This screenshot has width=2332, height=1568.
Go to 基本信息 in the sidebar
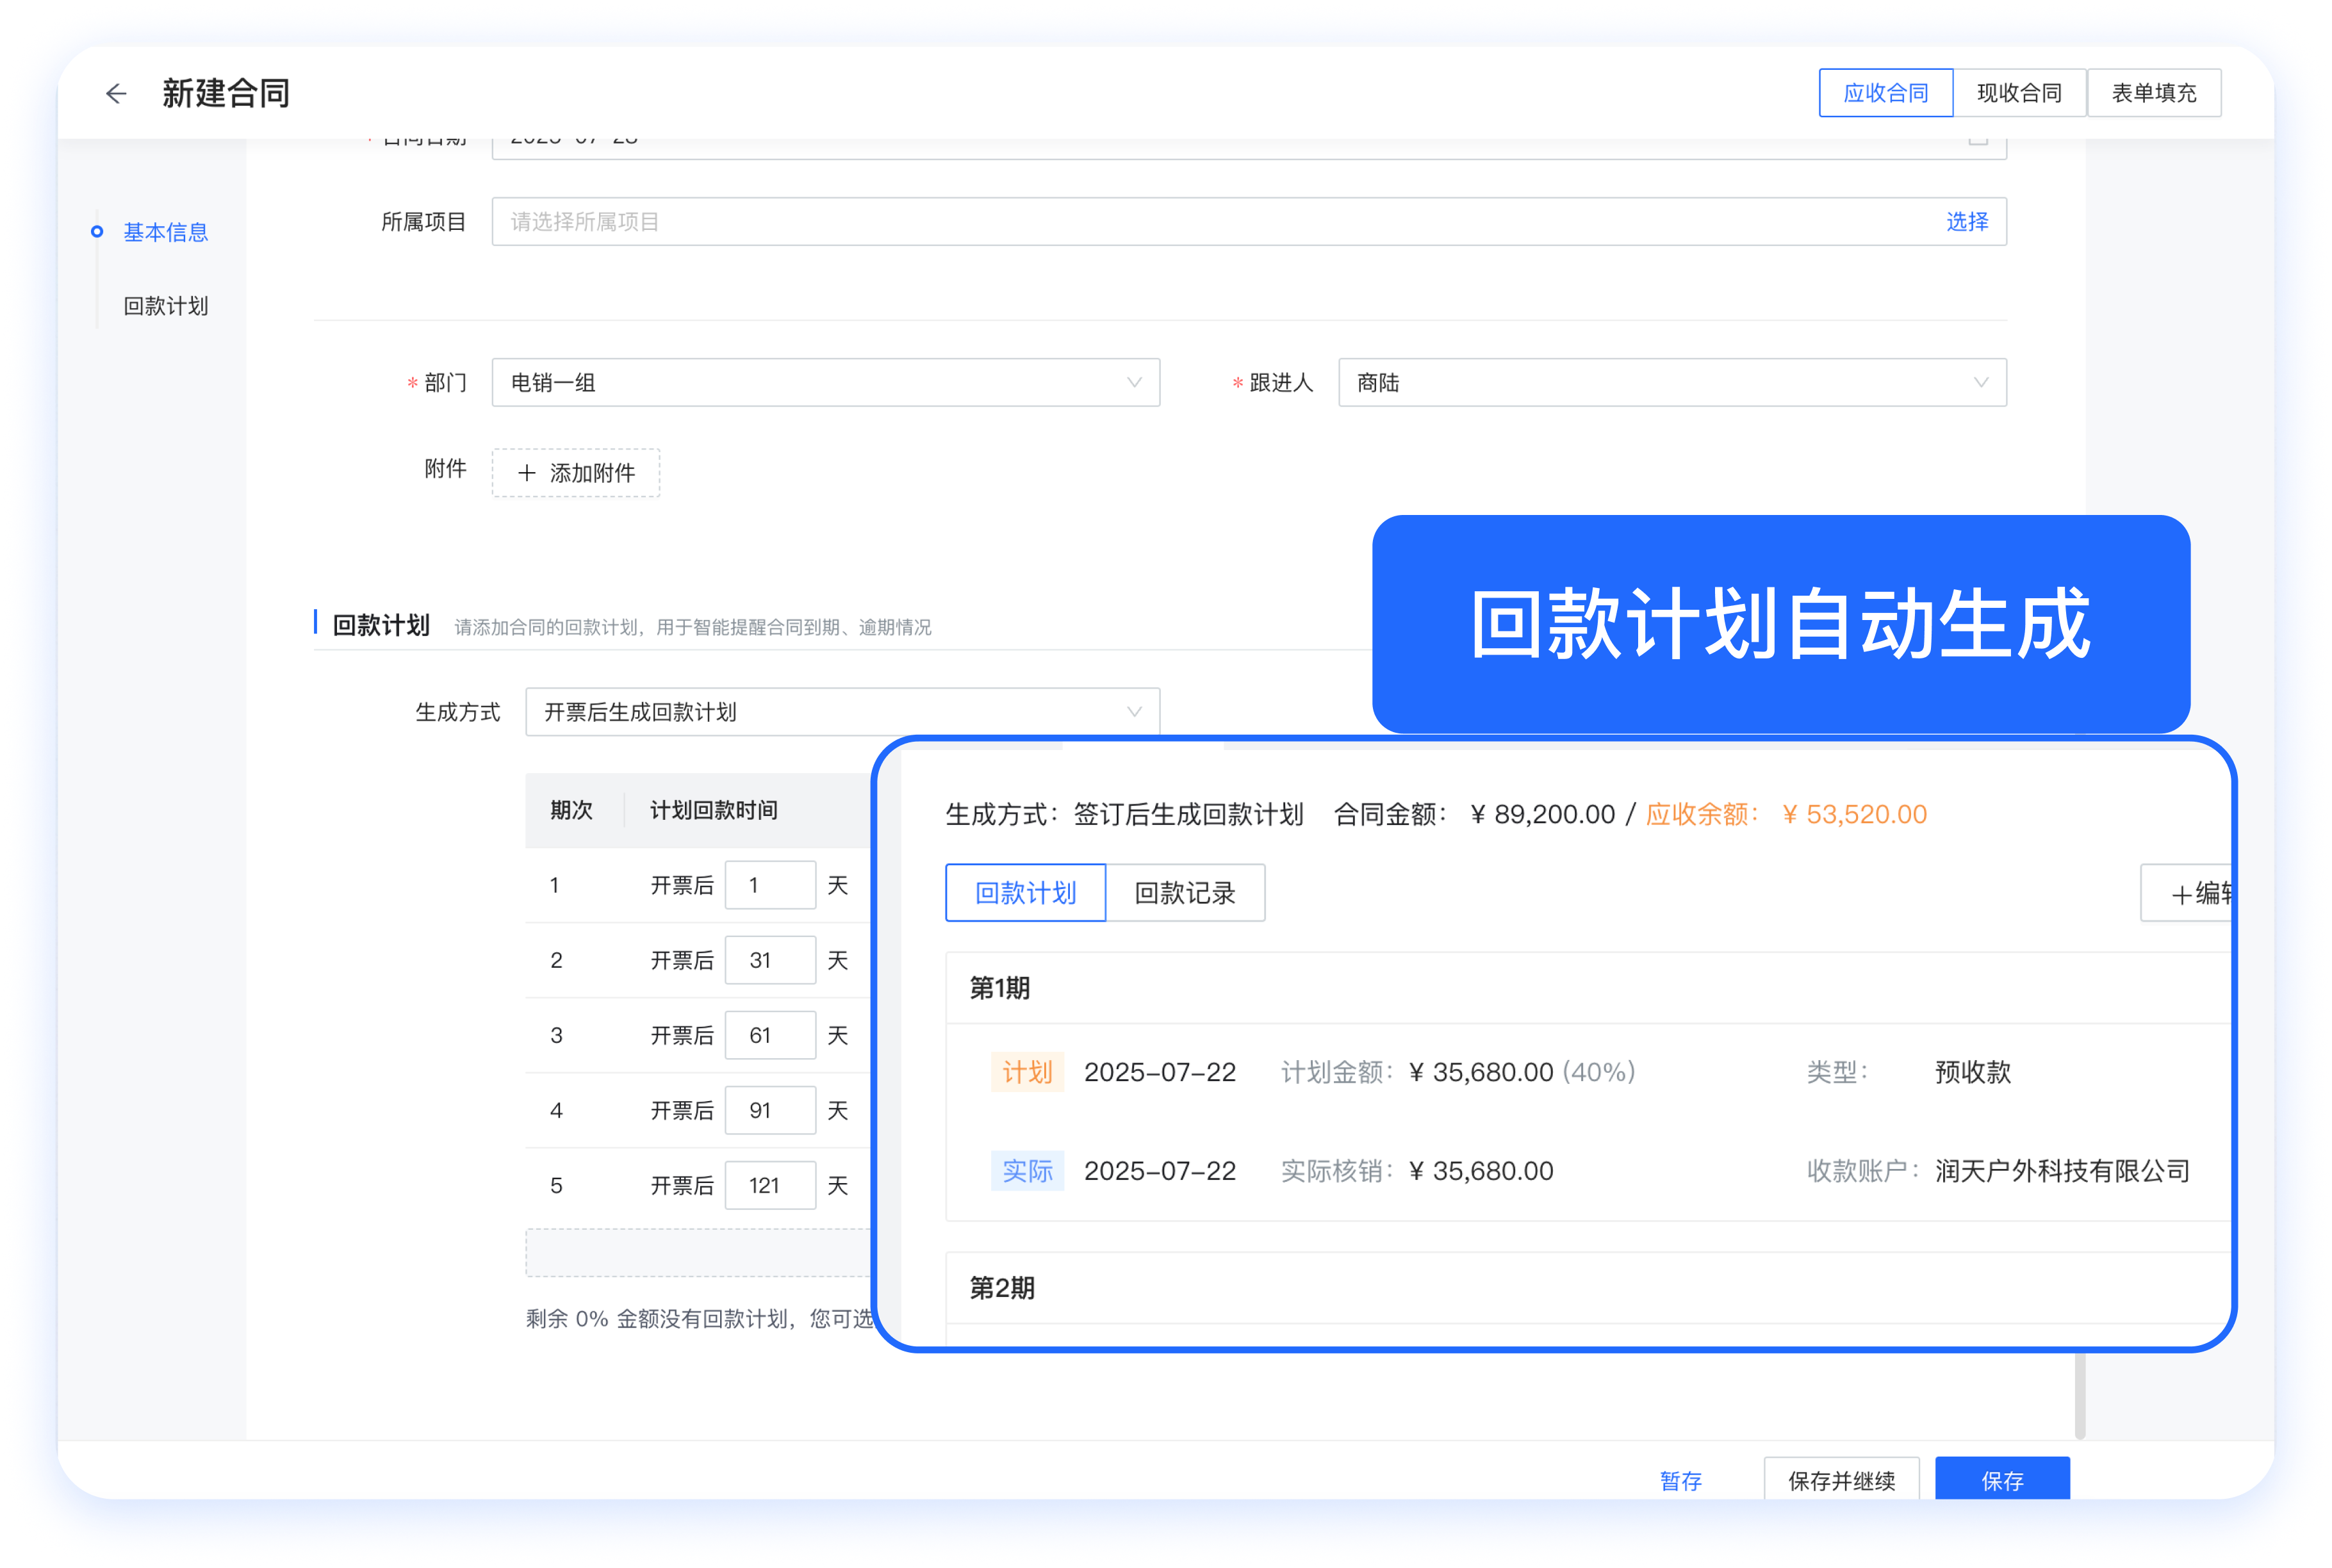166,232
